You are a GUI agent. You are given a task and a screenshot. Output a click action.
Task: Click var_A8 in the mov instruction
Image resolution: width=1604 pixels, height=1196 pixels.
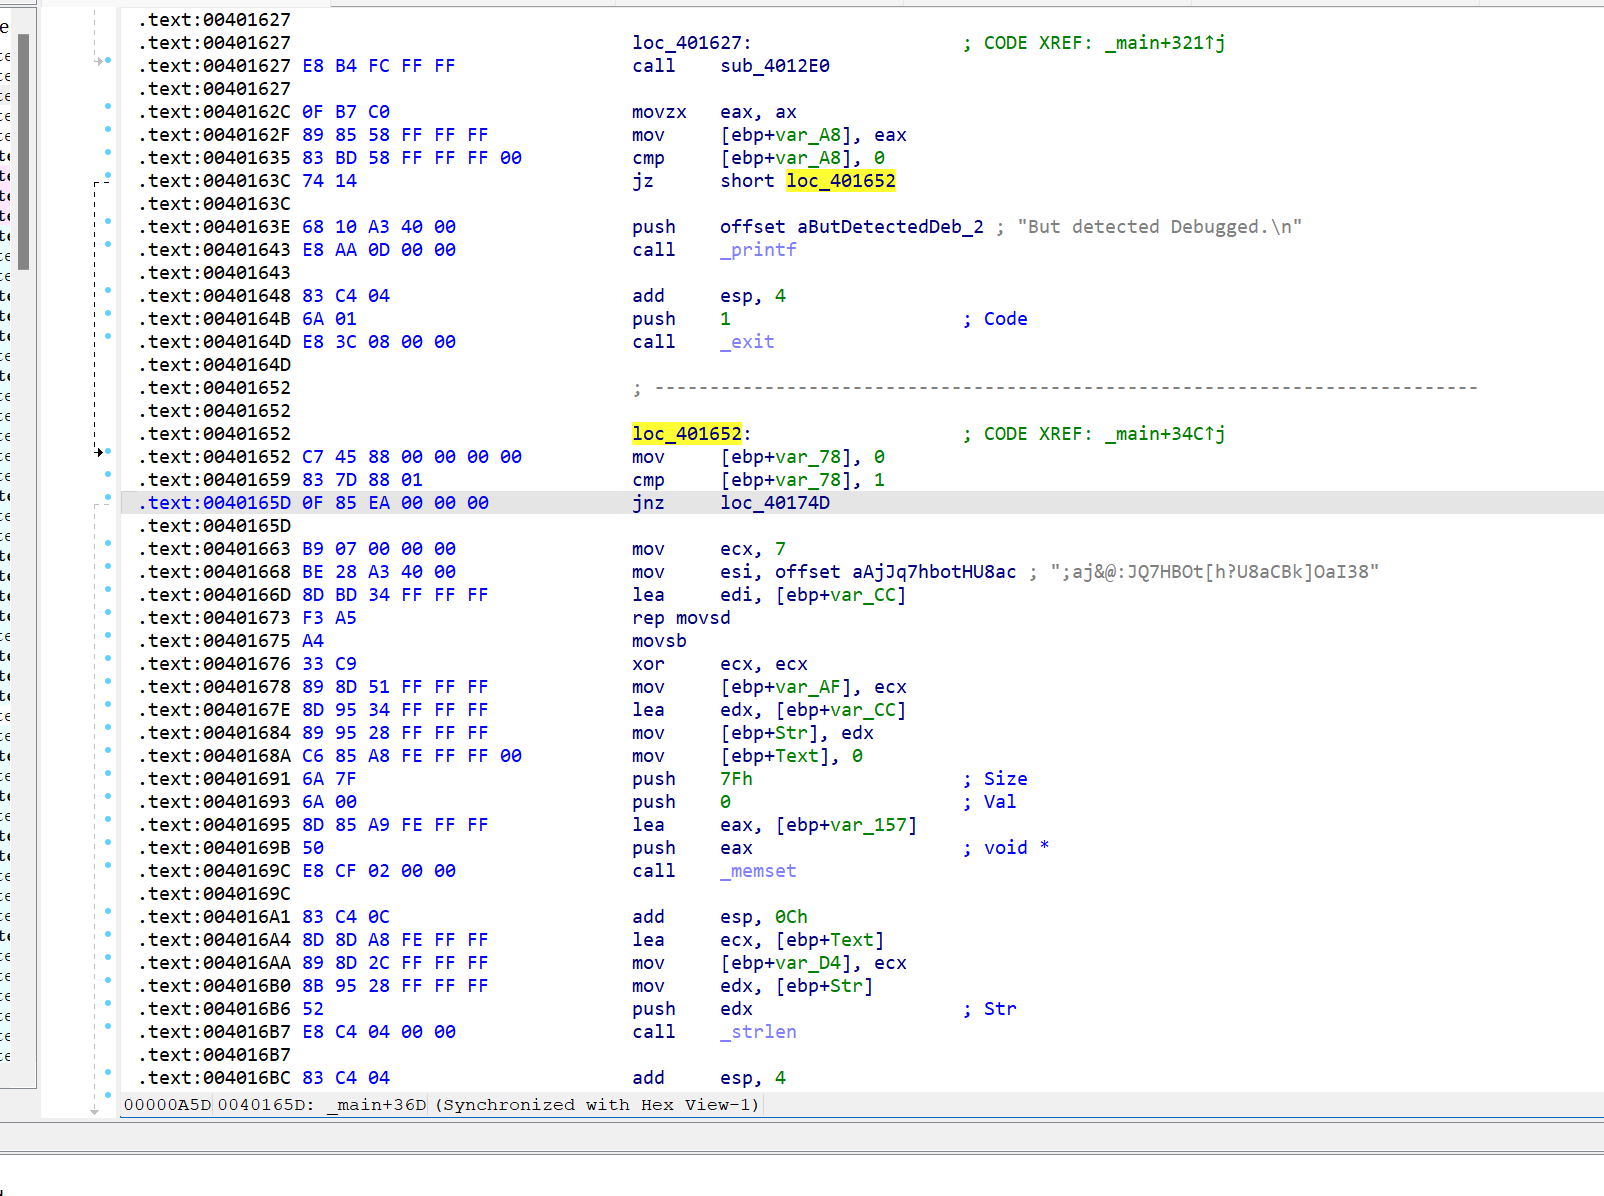[x=808, y=135]
